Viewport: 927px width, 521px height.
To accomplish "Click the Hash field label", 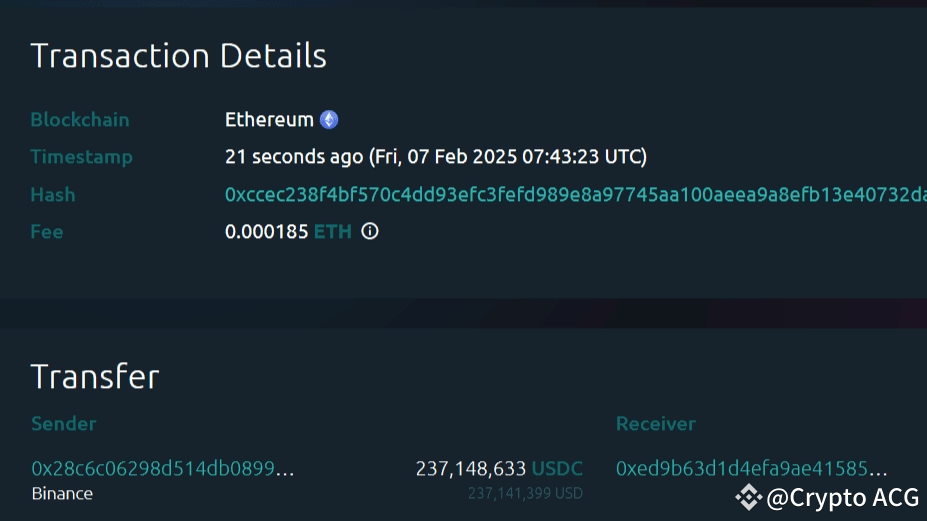I will 52,195.
